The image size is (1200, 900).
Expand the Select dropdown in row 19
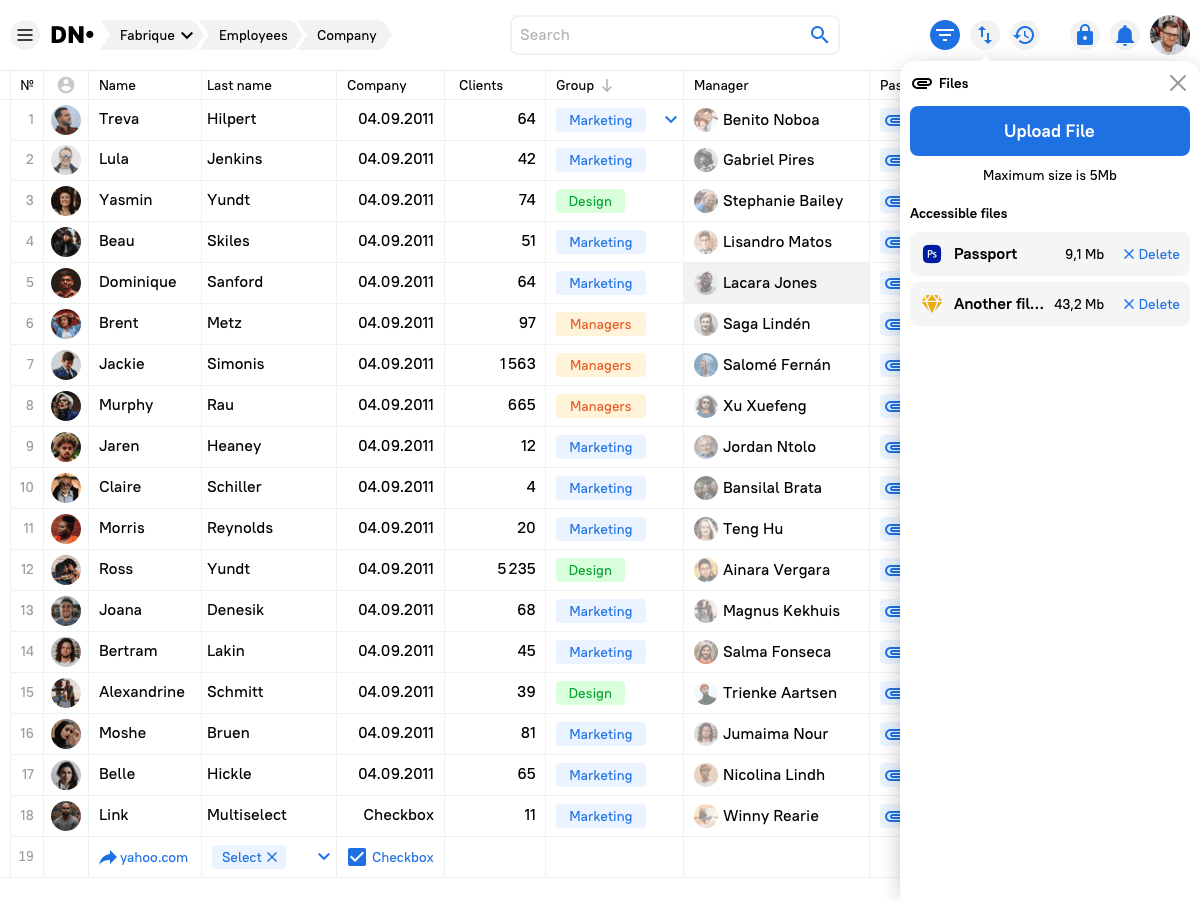[324, 857]
